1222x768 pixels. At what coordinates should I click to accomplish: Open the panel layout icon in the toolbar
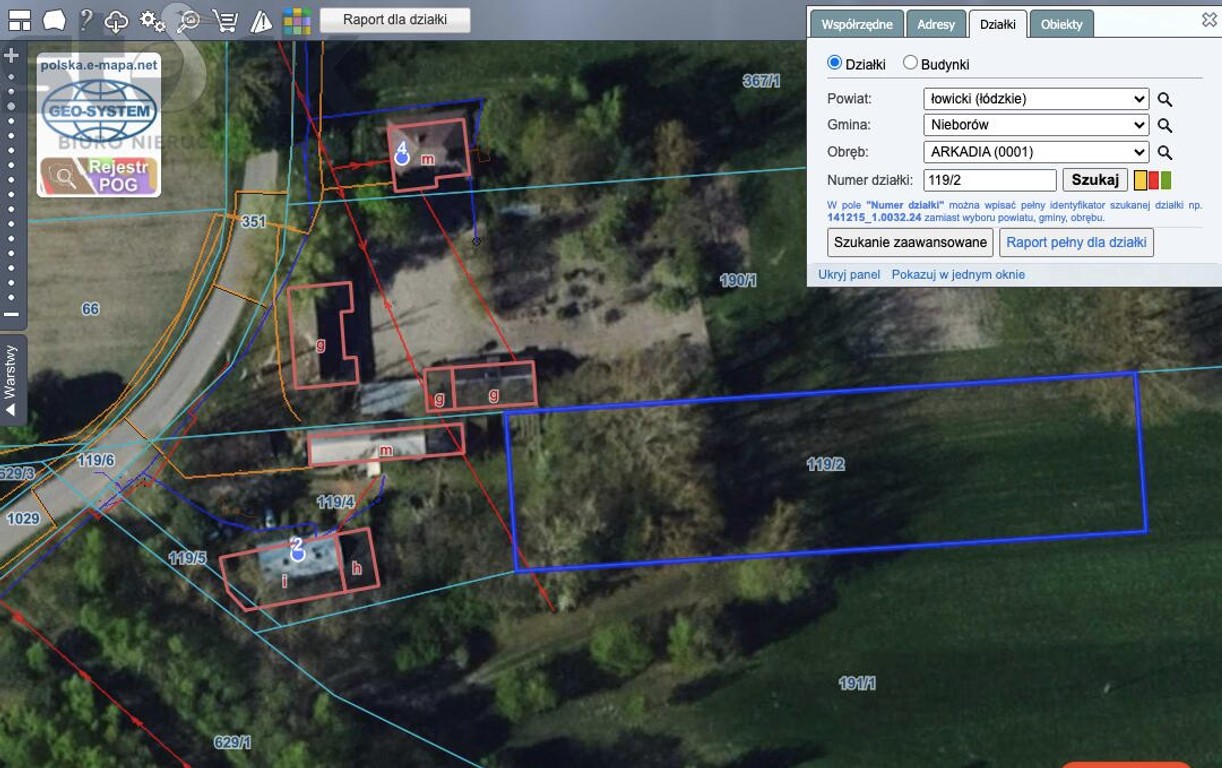point(19,20)
